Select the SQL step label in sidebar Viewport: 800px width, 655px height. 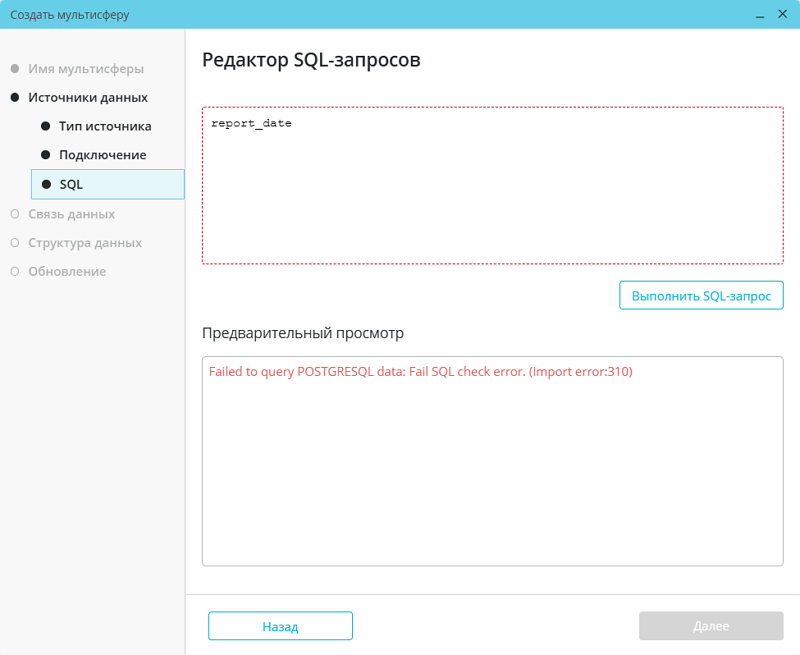point(71,185)
